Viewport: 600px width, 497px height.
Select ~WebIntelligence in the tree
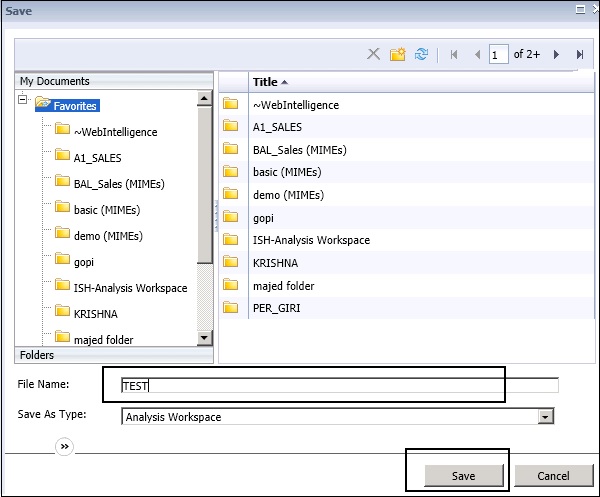116,132
